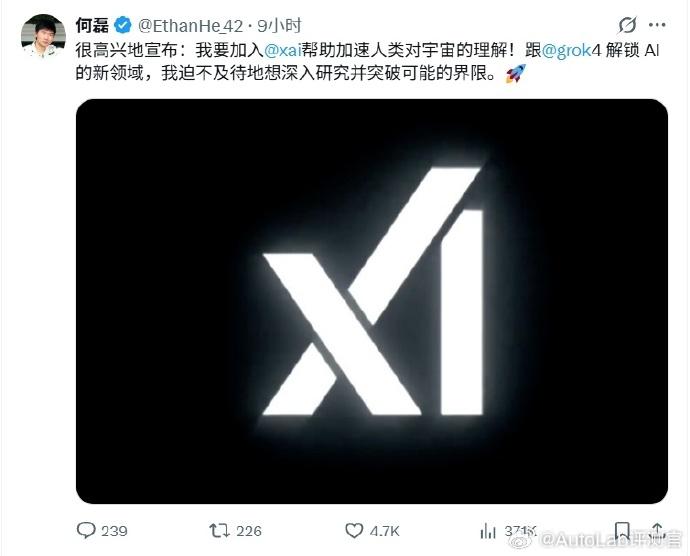View analytics via bar chart icon
Image resolution: width=690 pixels, height=556 pixels.
tap(488, 531)
